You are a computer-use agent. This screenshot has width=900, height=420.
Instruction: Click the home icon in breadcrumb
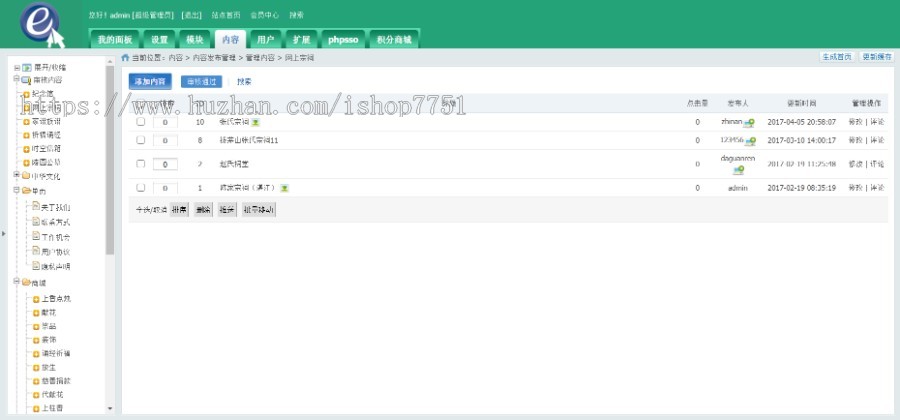coord(125,57)
